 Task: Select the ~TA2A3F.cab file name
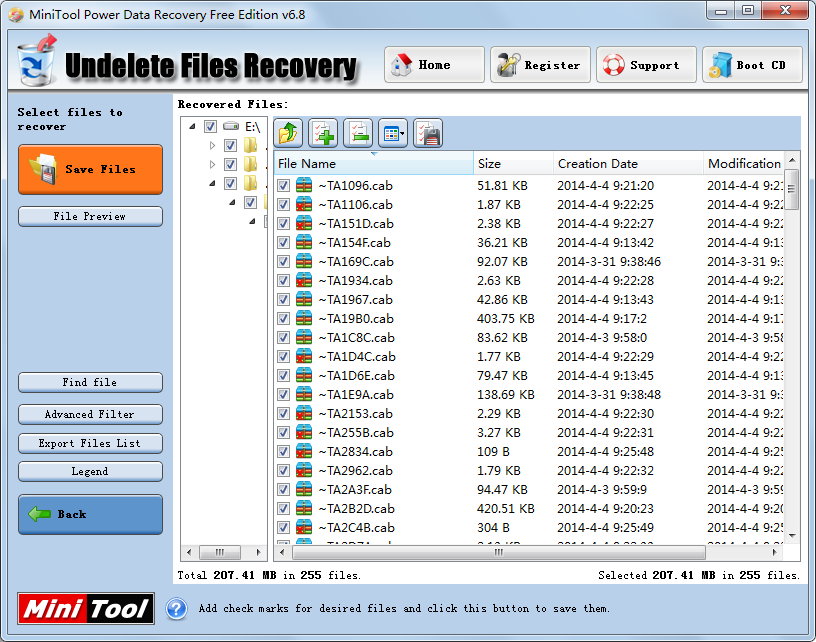coord(355,490)
